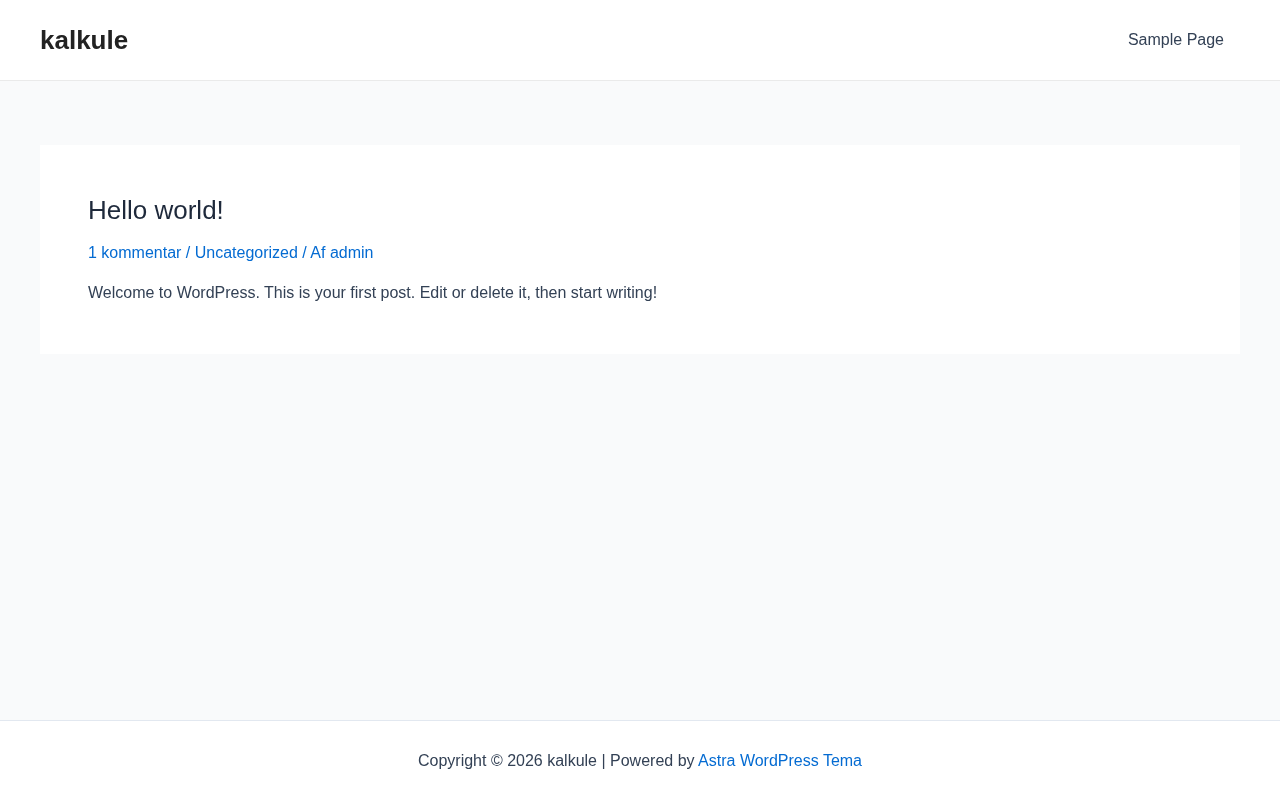The image size is (1280, 800).
Task: Open the Sample Page menu item
Action: (1175, 40)
